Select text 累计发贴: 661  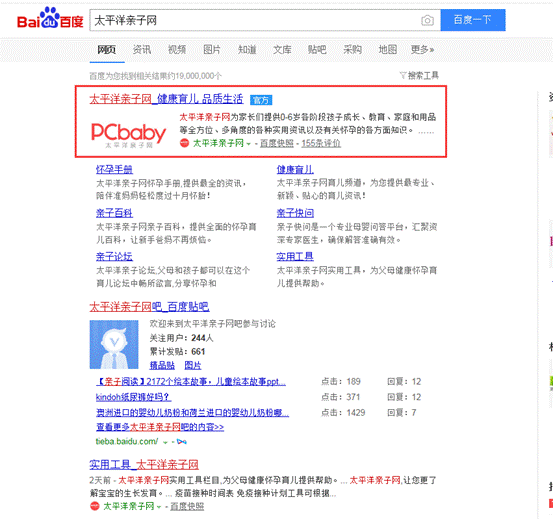pyautogui.click(x=177, y=352)
